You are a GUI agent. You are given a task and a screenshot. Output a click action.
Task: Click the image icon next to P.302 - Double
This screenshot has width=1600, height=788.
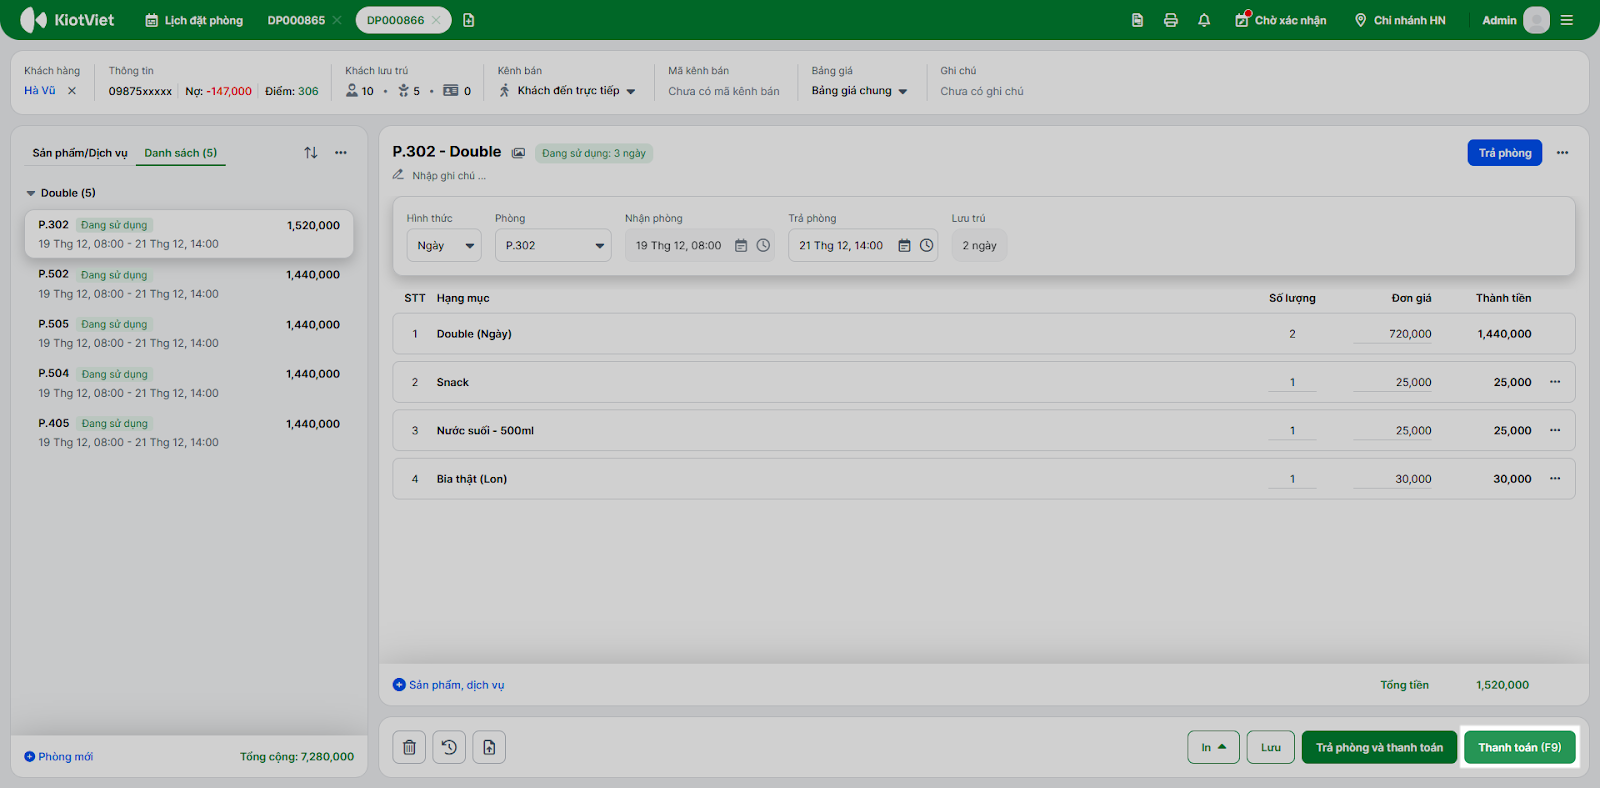pyautogui.click(x=518, y=153)
